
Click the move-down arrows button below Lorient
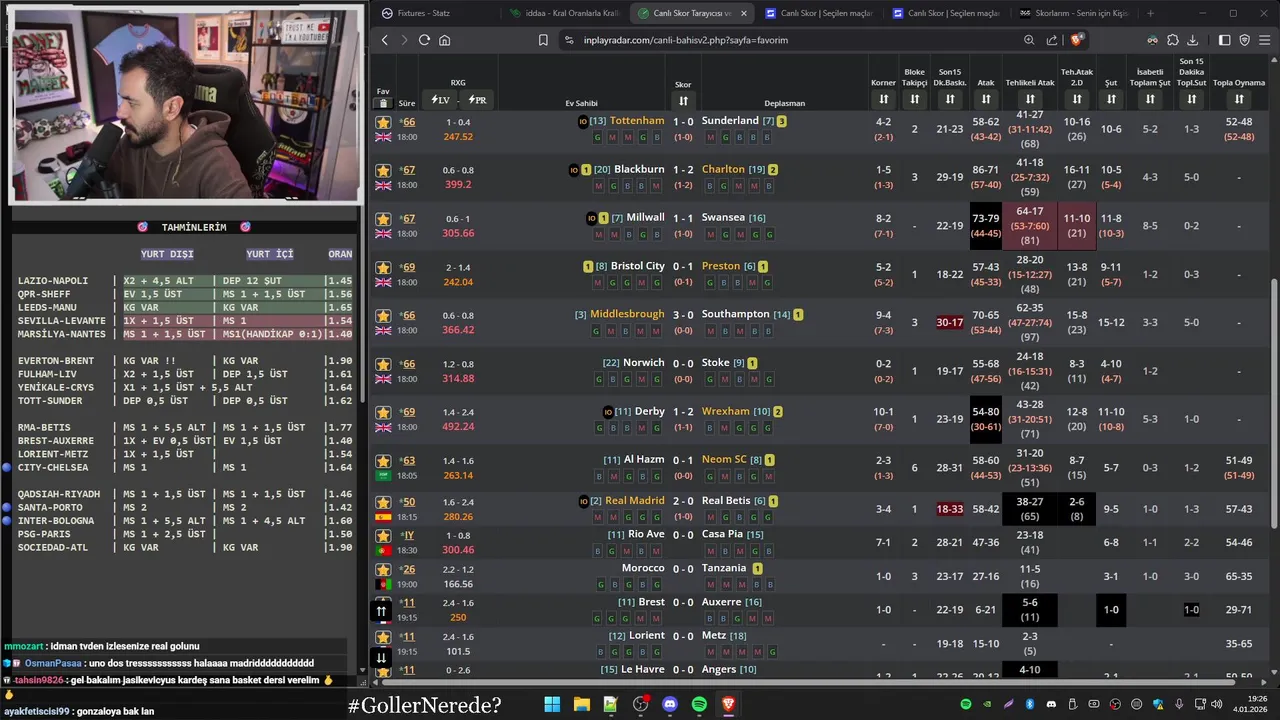[x=381, y=657]
